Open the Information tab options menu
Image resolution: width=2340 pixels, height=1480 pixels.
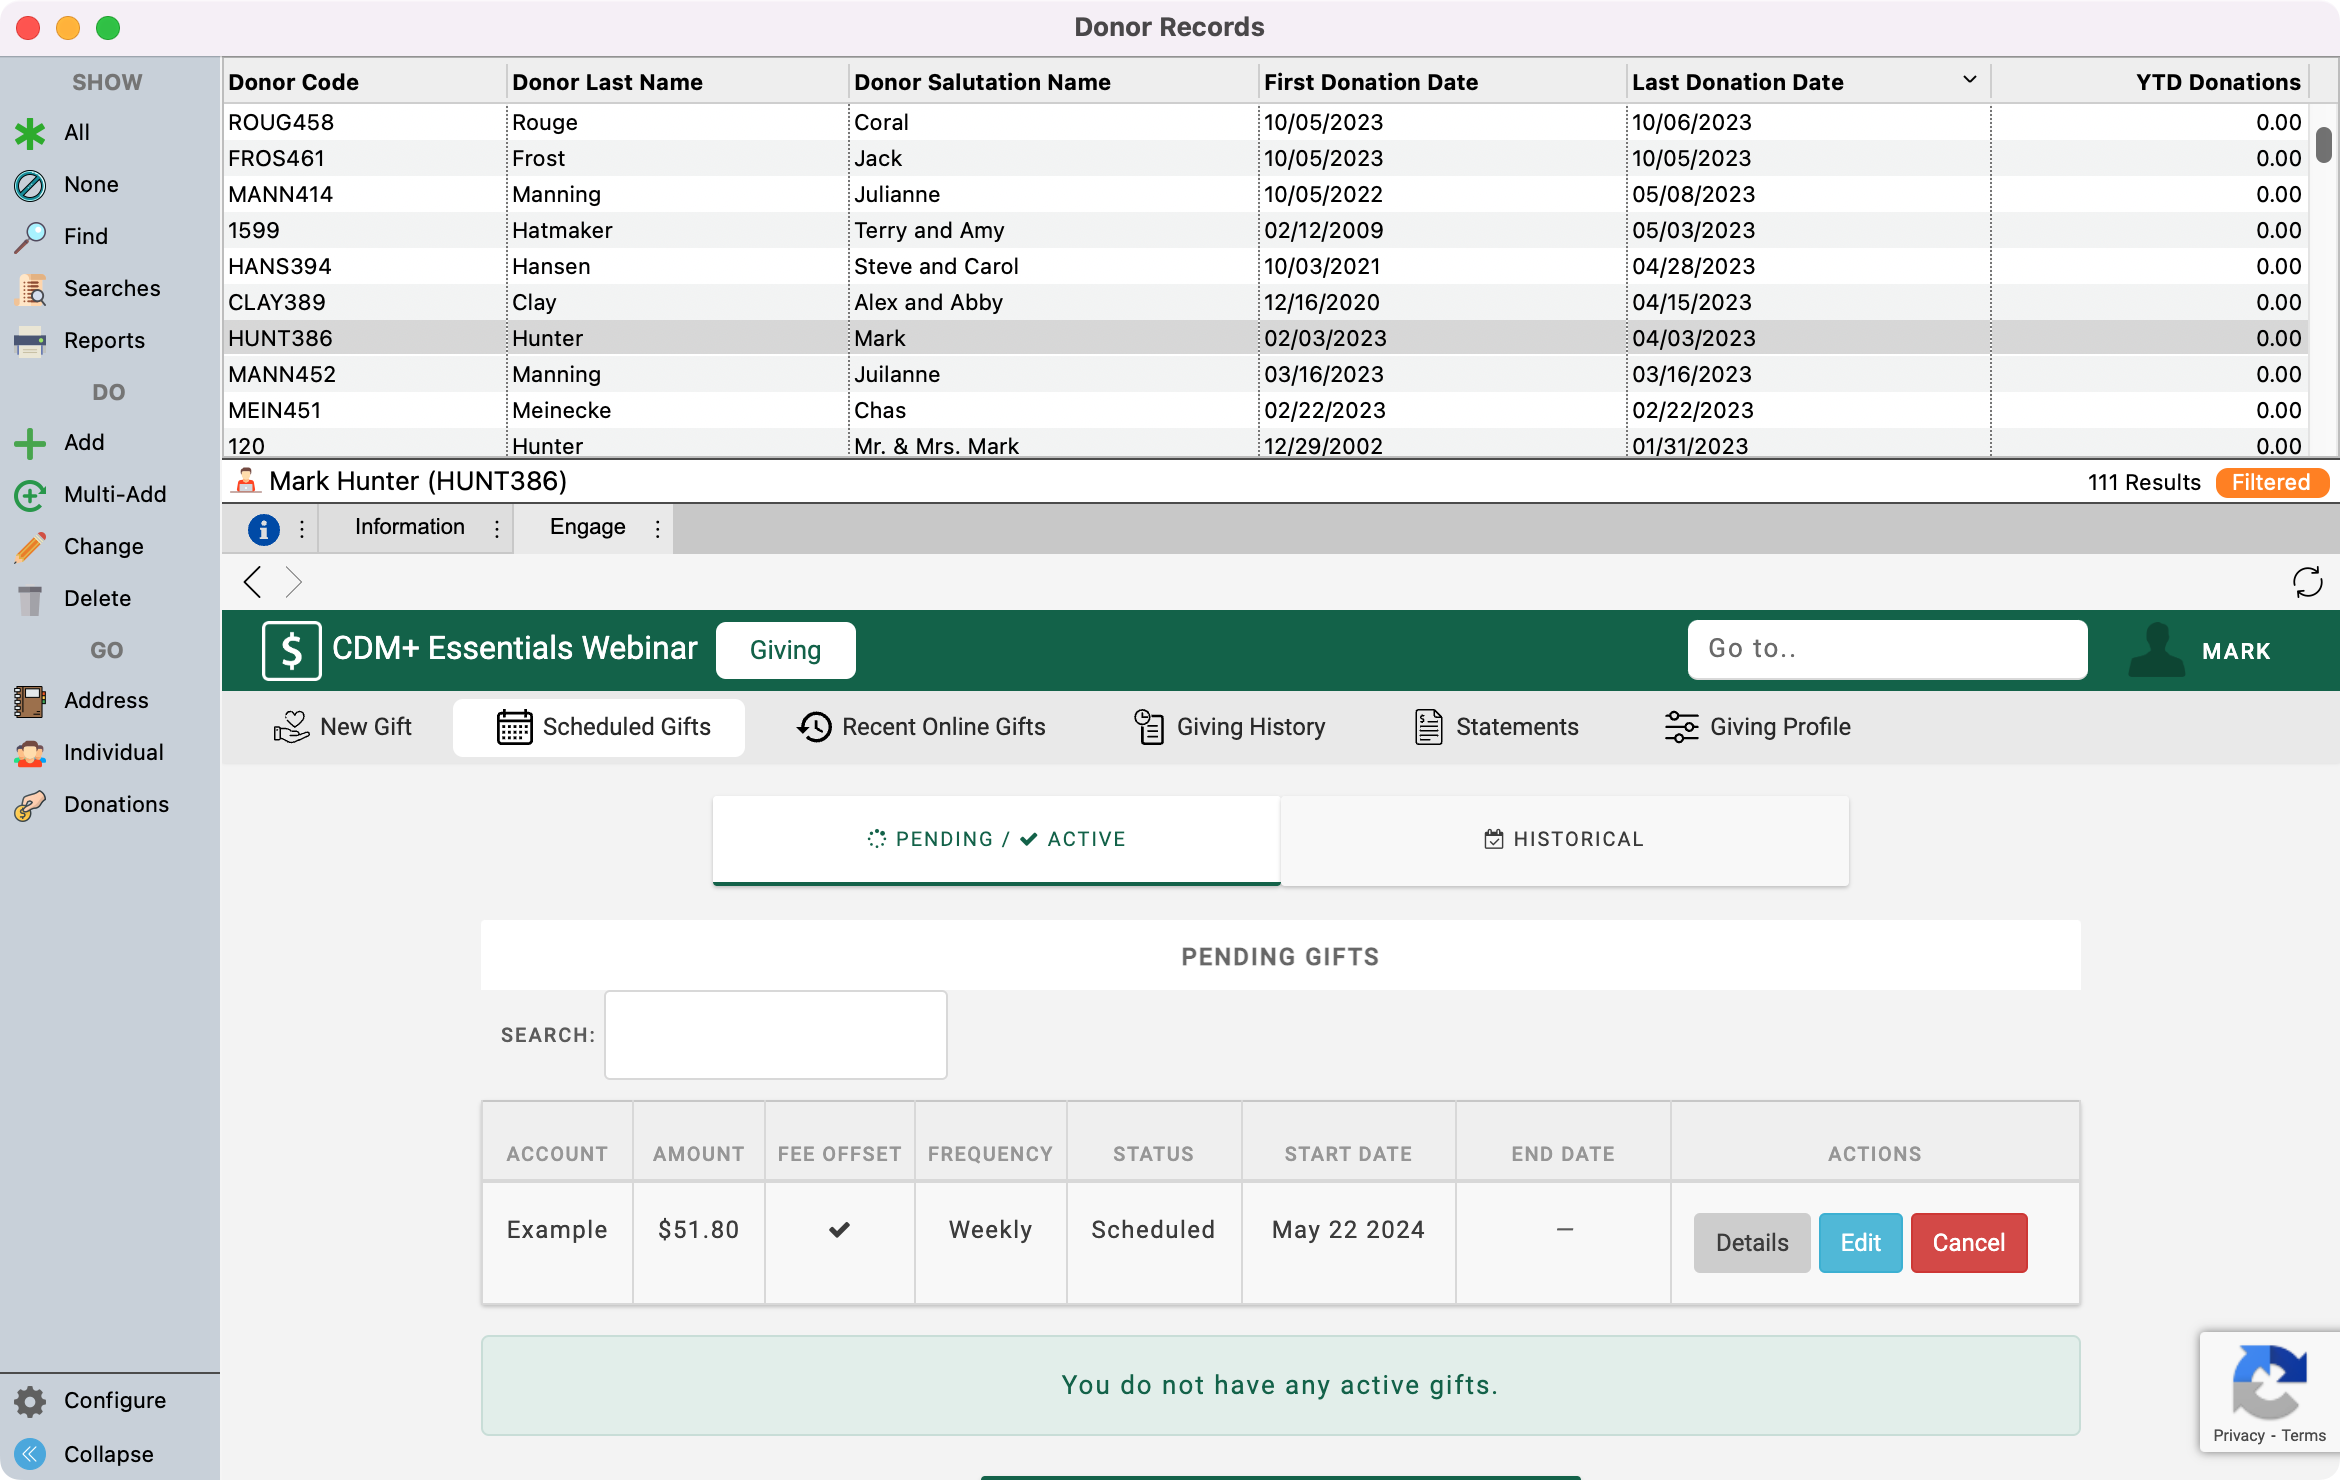click(x=497, y=529)
